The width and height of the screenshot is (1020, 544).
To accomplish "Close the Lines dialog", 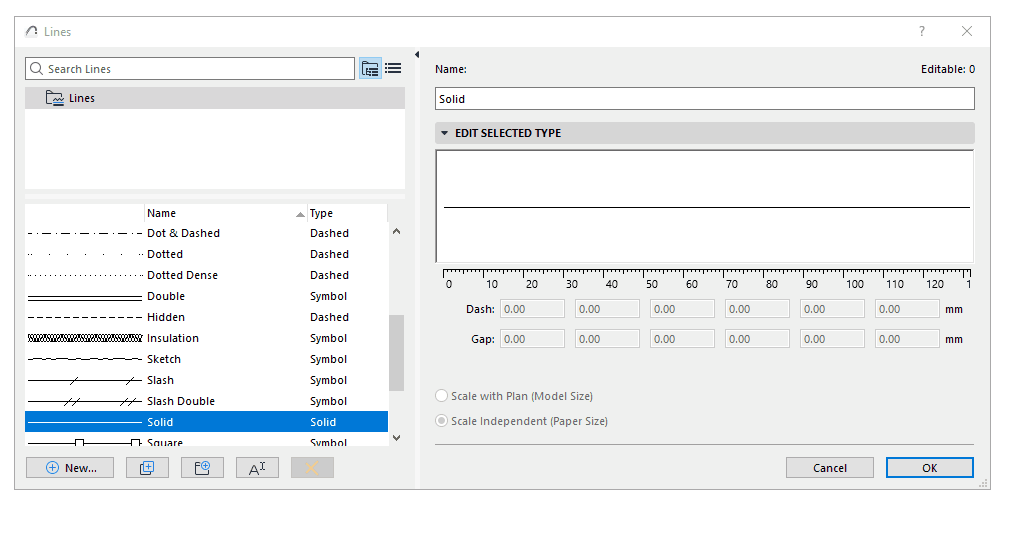I will tap(967, 31).
